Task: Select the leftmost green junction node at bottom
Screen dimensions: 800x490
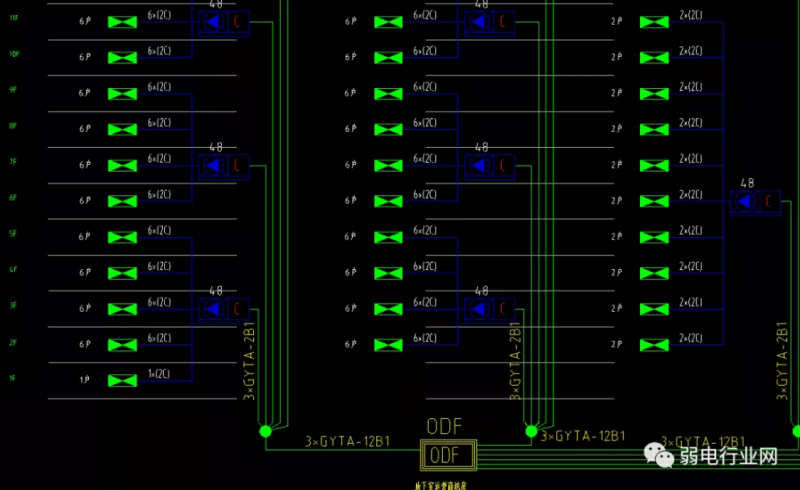Action: pyautogui.click(x=265, y=431)
